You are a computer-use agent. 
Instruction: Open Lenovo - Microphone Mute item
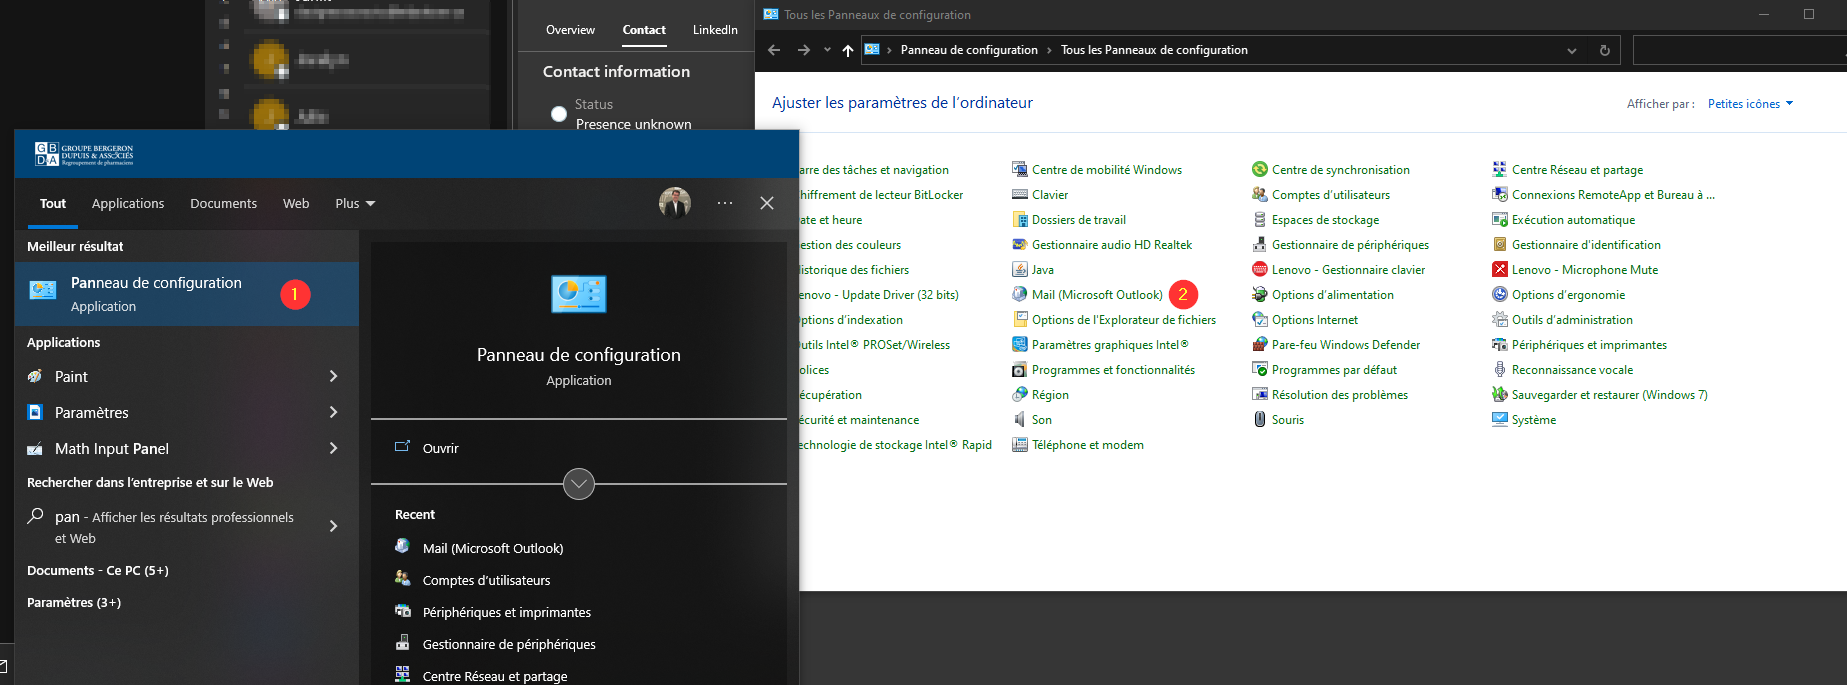point(1575,270)
